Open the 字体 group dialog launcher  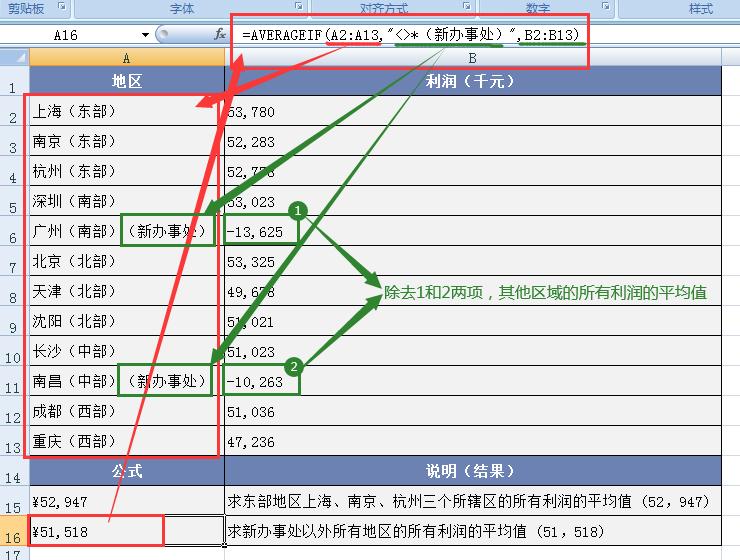click(x=298, y=6)
